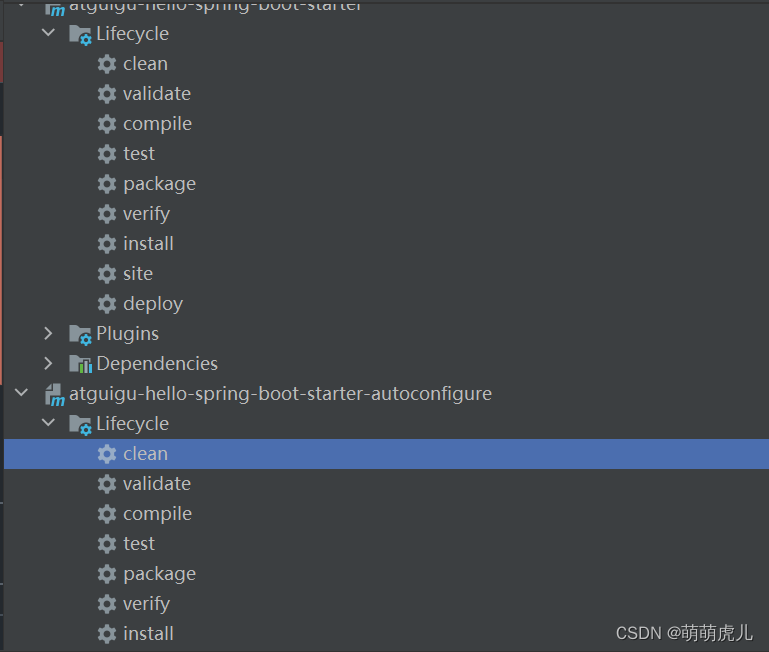Click the gear icon beside first validate goal
Viewport: 769px width, 652px height.
107,94
